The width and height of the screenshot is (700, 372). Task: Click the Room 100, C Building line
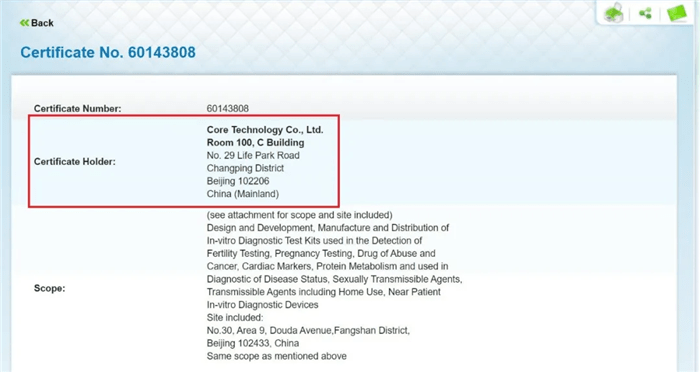coord(255,143)
